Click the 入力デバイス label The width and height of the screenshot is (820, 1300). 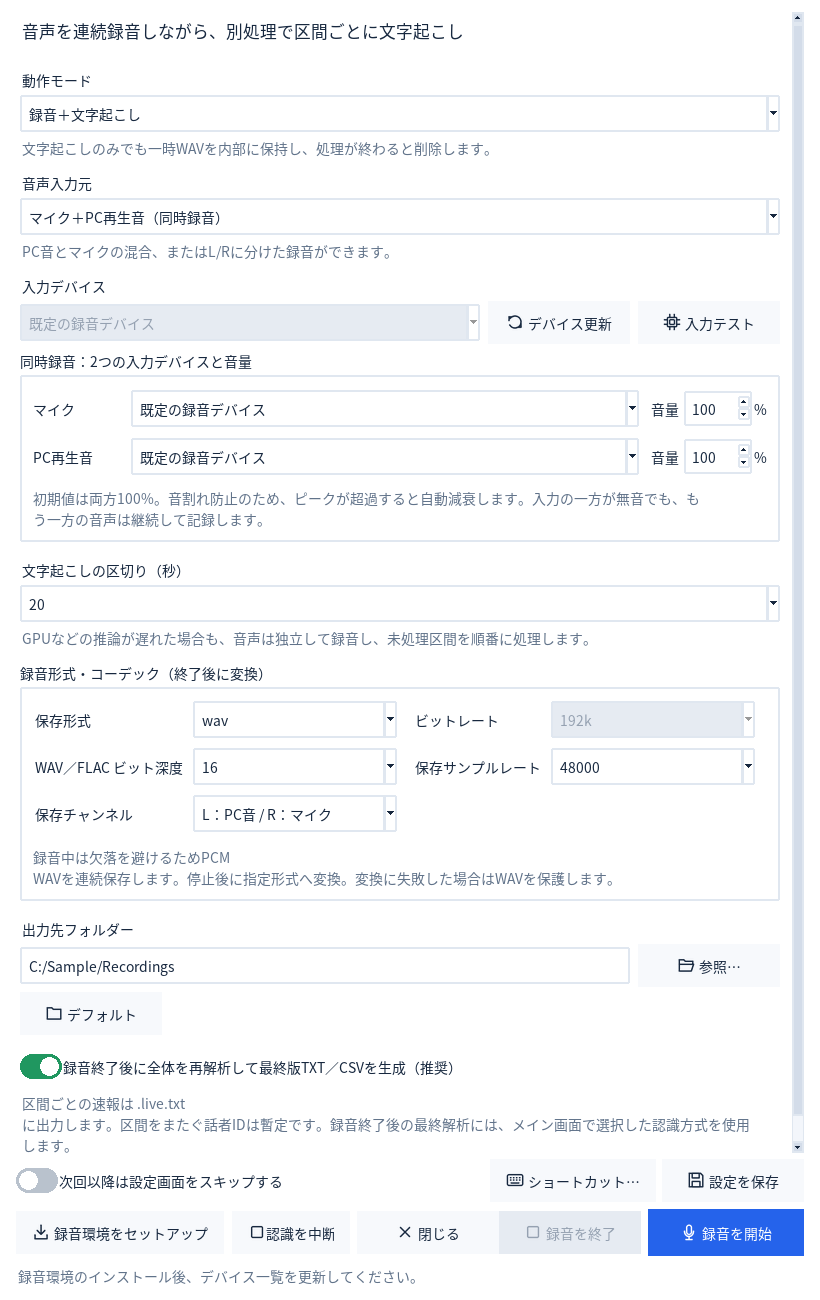click(x=64, y=288)
